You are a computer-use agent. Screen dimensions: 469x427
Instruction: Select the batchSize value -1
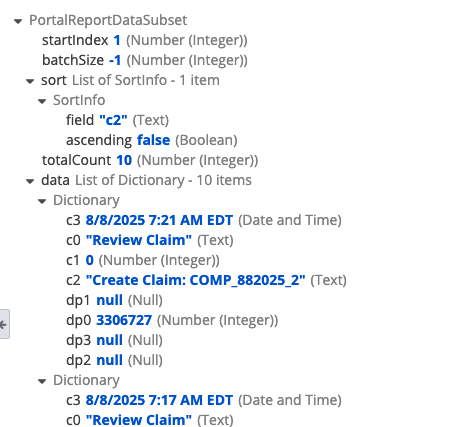115,60
